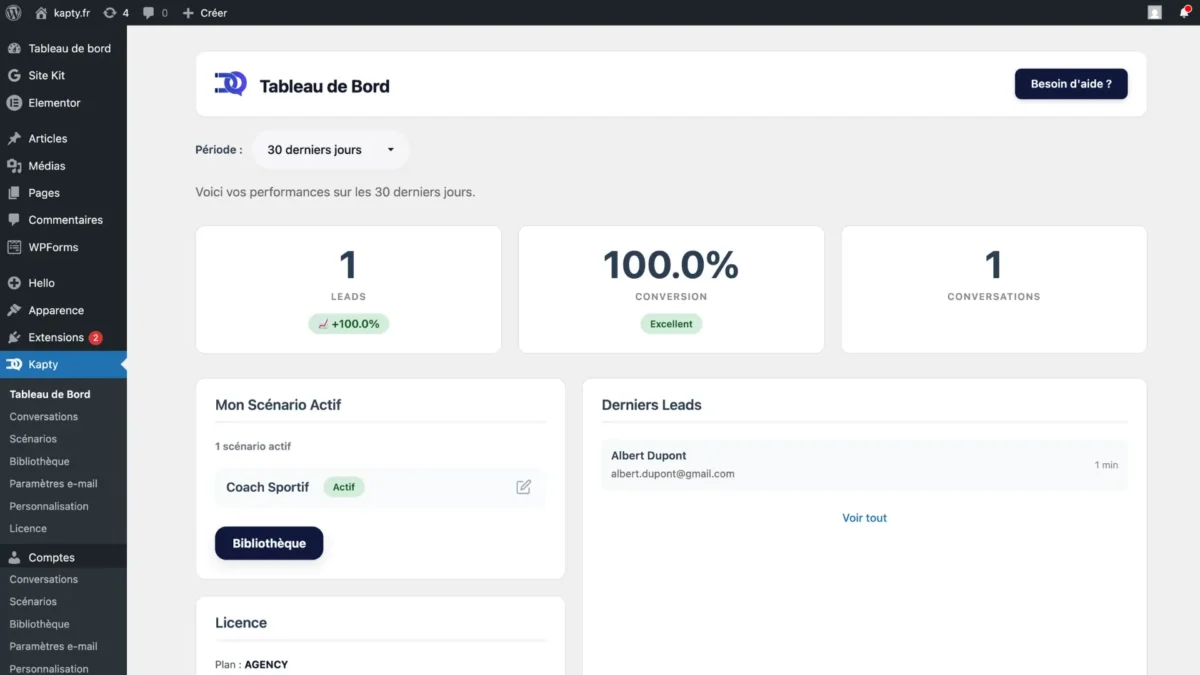
Task: Open the comments icon in the admin bar
Action: pyautogui.click(x=150, y=13)
